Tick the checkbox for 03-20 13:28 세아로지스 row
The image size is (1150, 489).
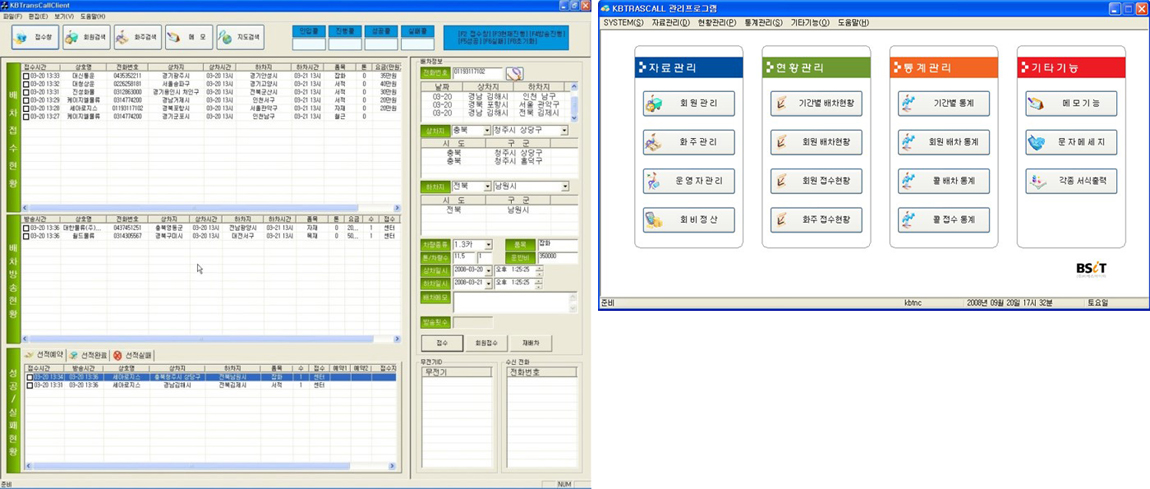tap(27, 108)
